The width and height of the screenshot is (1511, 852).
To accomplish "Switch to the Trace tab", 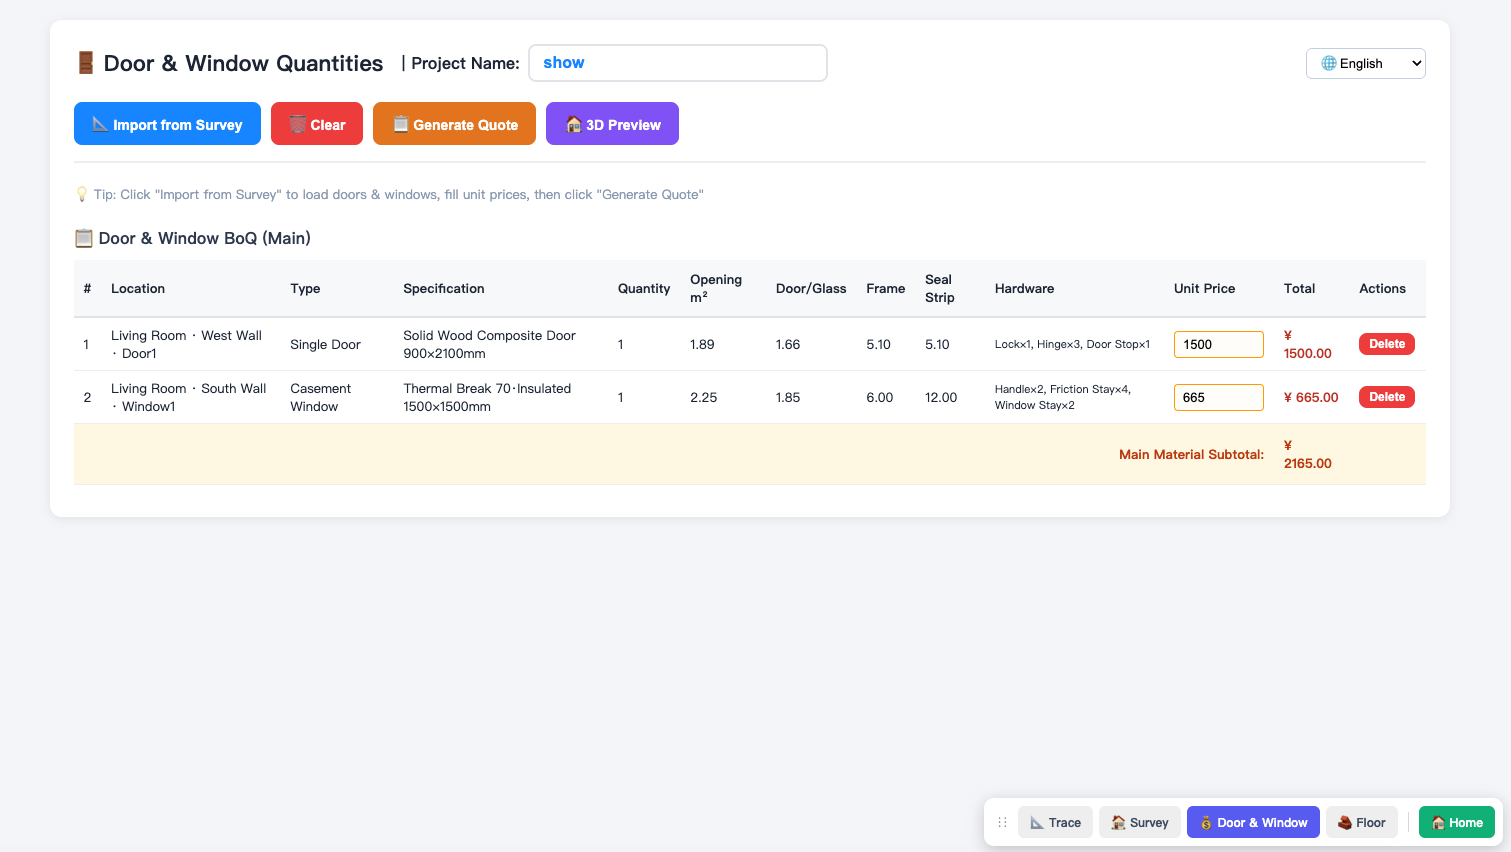I will coord(1055,822).
